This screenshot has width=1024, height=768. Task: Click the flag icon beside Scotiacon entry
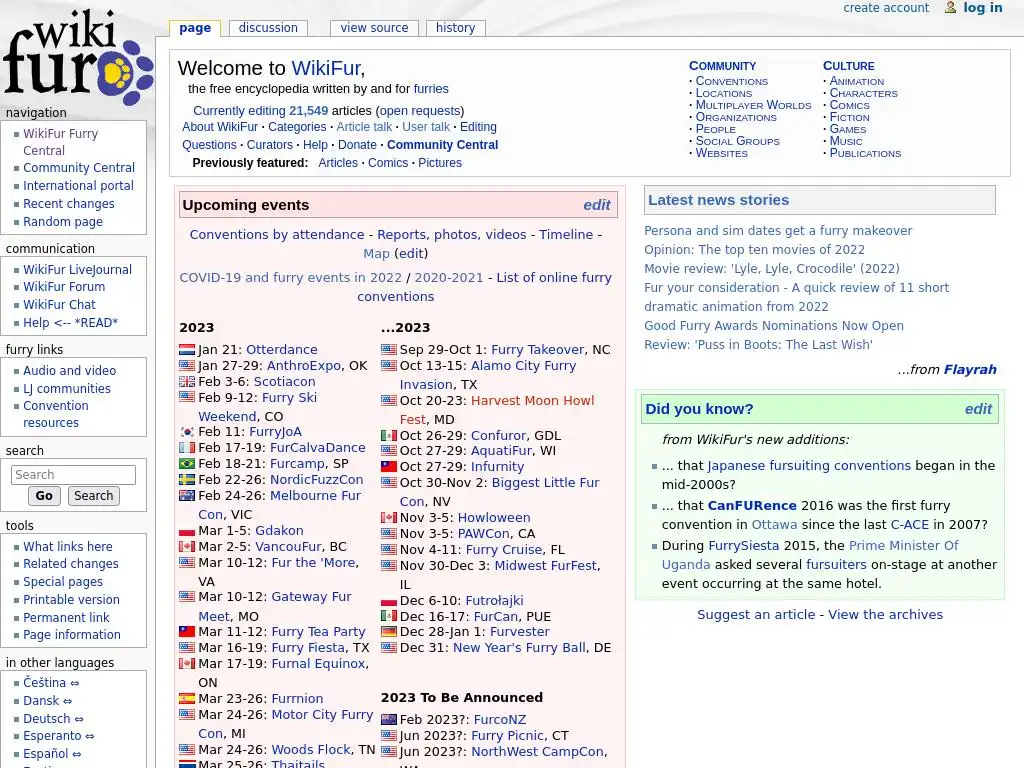point(187,382)
